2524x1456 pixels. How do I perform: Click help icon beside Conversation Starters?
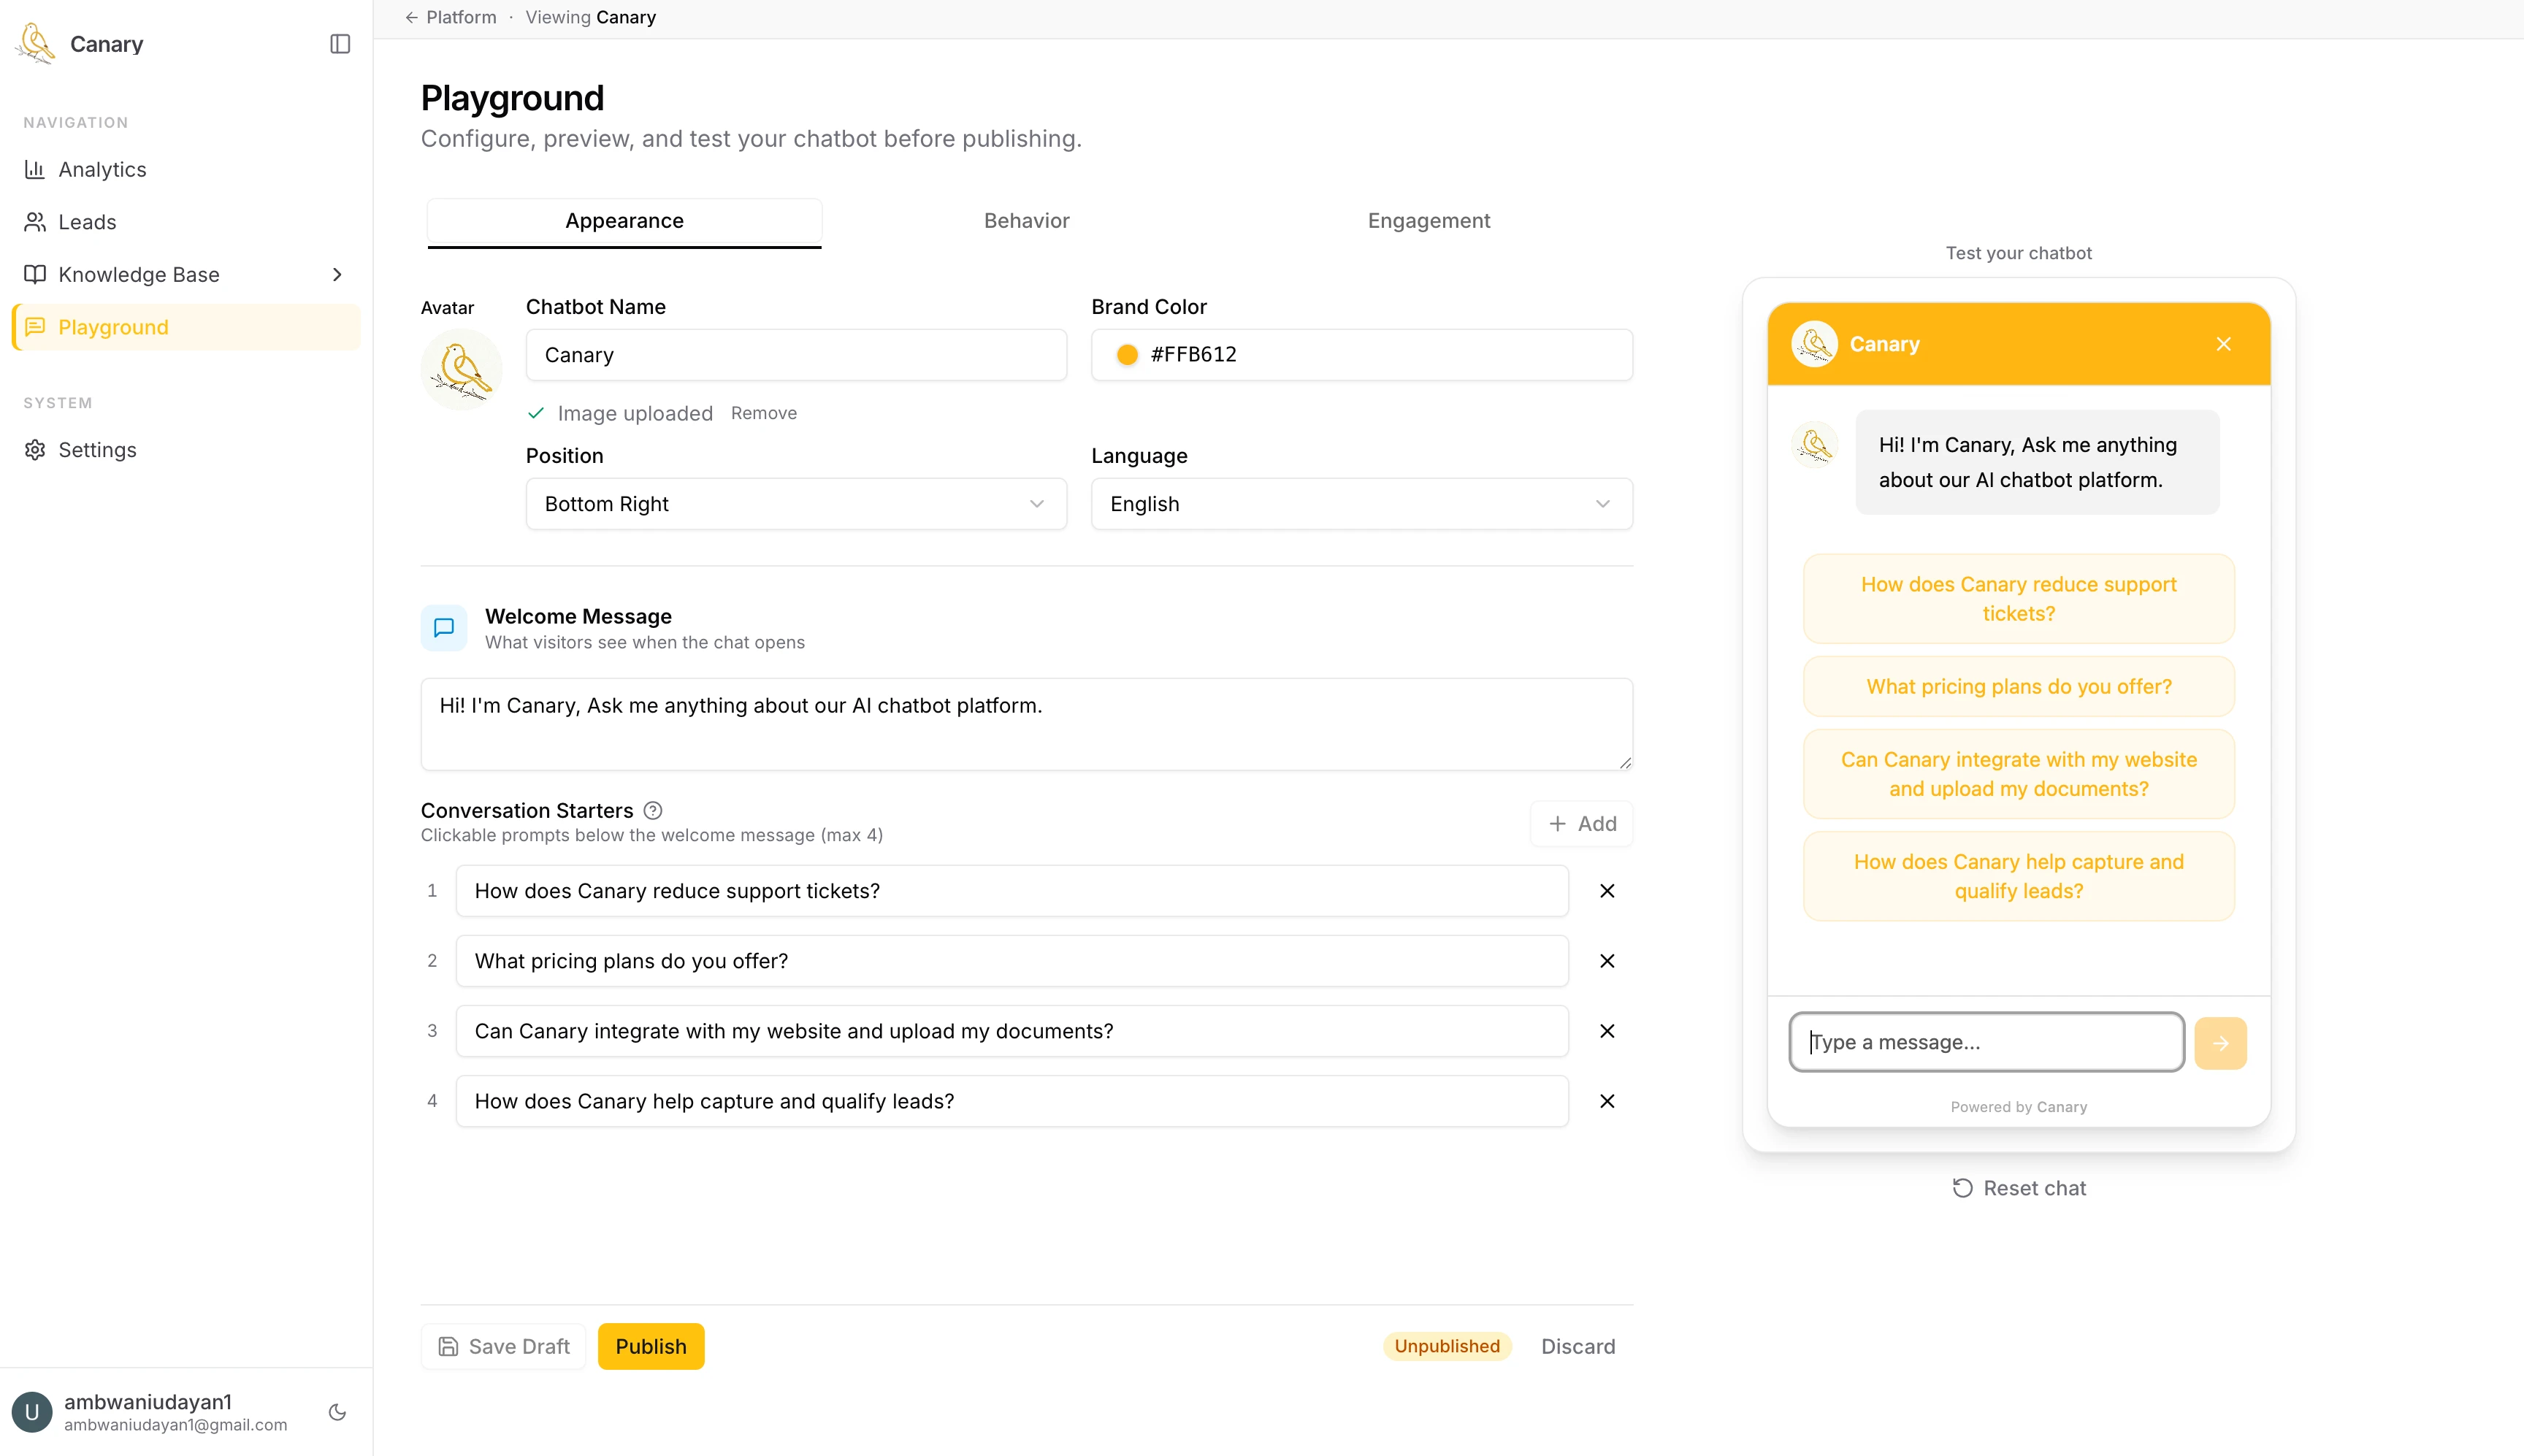coord(653,810)
